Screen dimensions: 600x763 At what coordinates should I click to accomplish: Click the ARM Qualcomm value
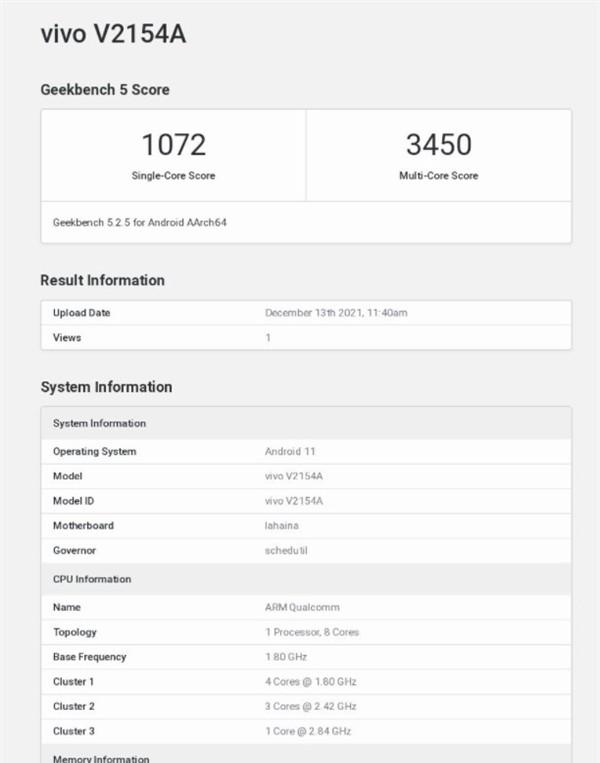pyautogui.click(x=302, y=607)
